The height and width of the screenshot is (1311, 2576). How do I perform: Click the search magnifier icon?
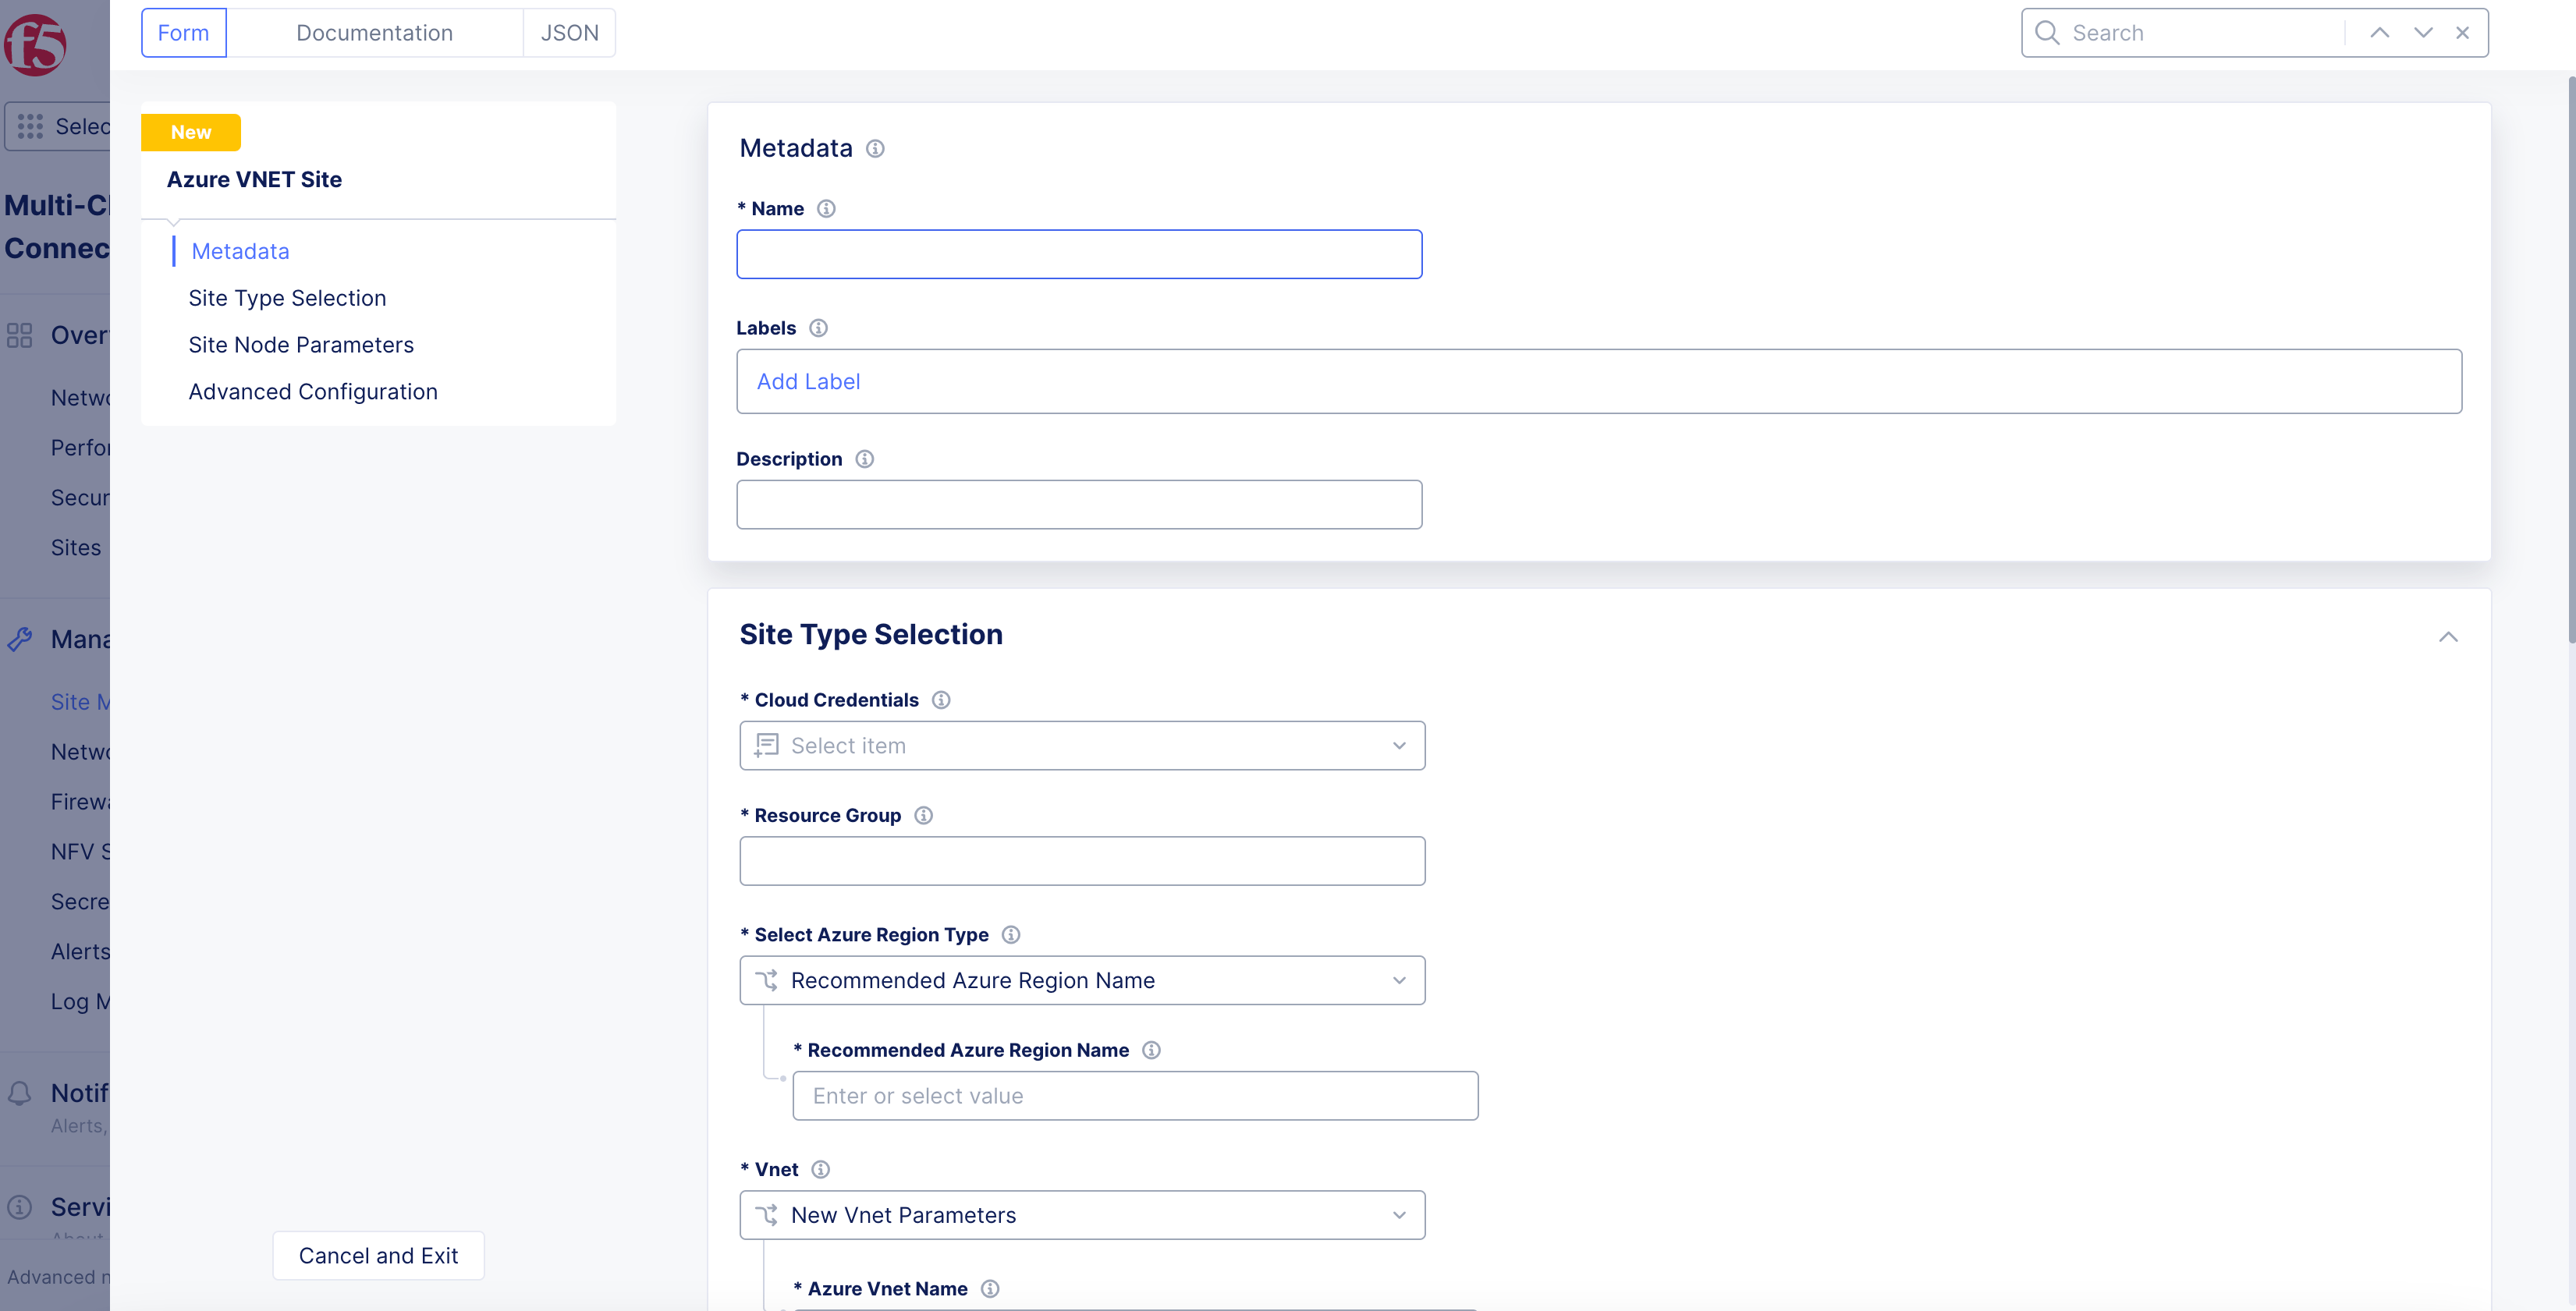click(x=2047, y=32)
